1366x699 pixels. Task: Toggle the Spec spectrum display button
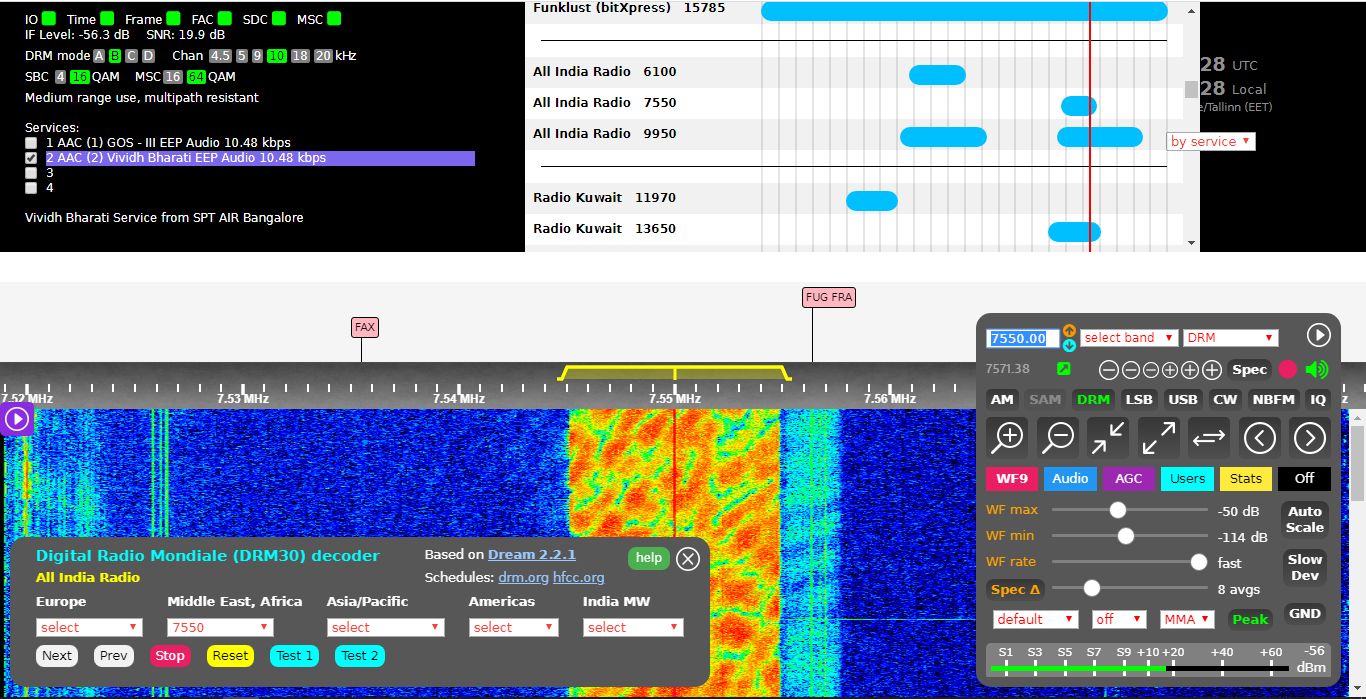(x=1249, y=369)
